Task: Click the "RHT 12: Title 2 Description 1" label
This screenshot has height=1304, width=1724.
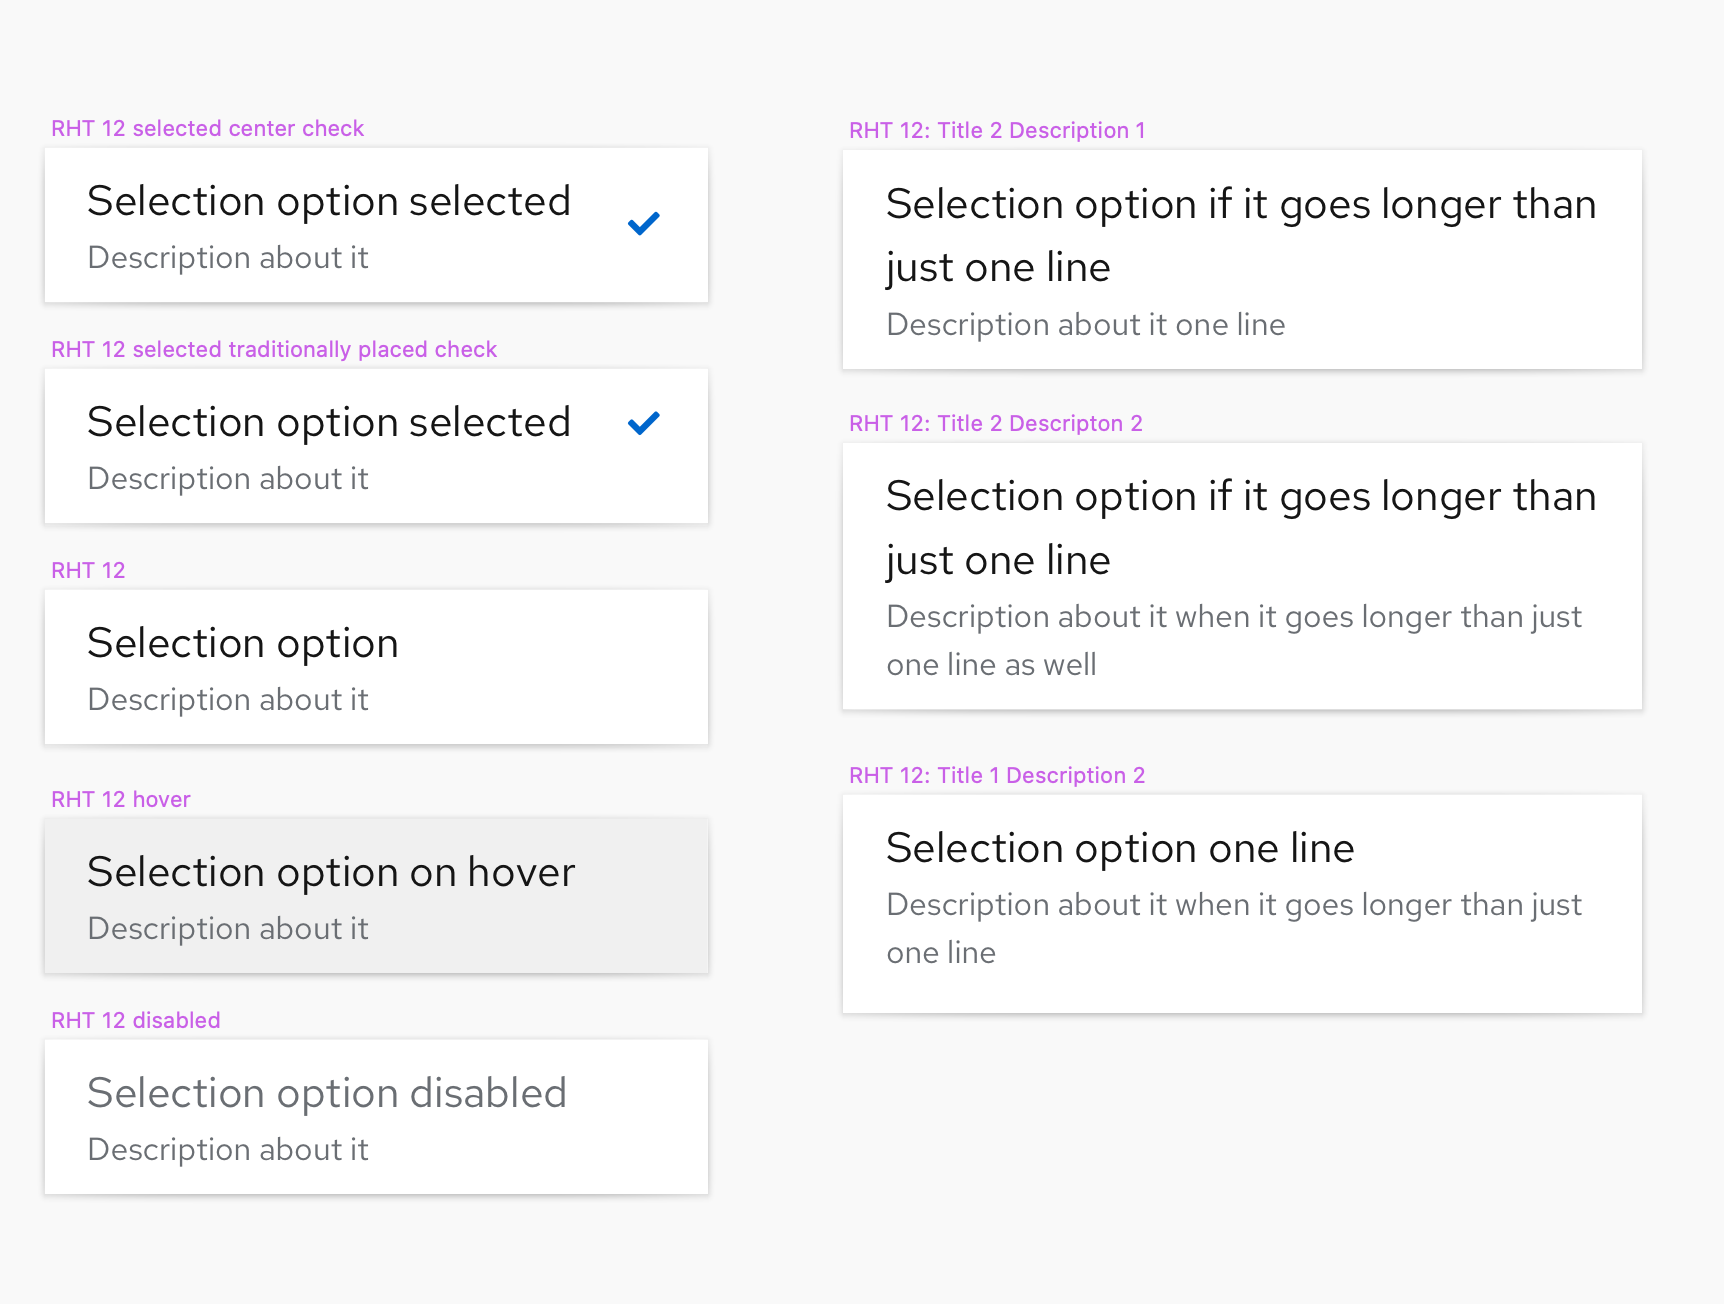Action: click(x=997, y=130)
